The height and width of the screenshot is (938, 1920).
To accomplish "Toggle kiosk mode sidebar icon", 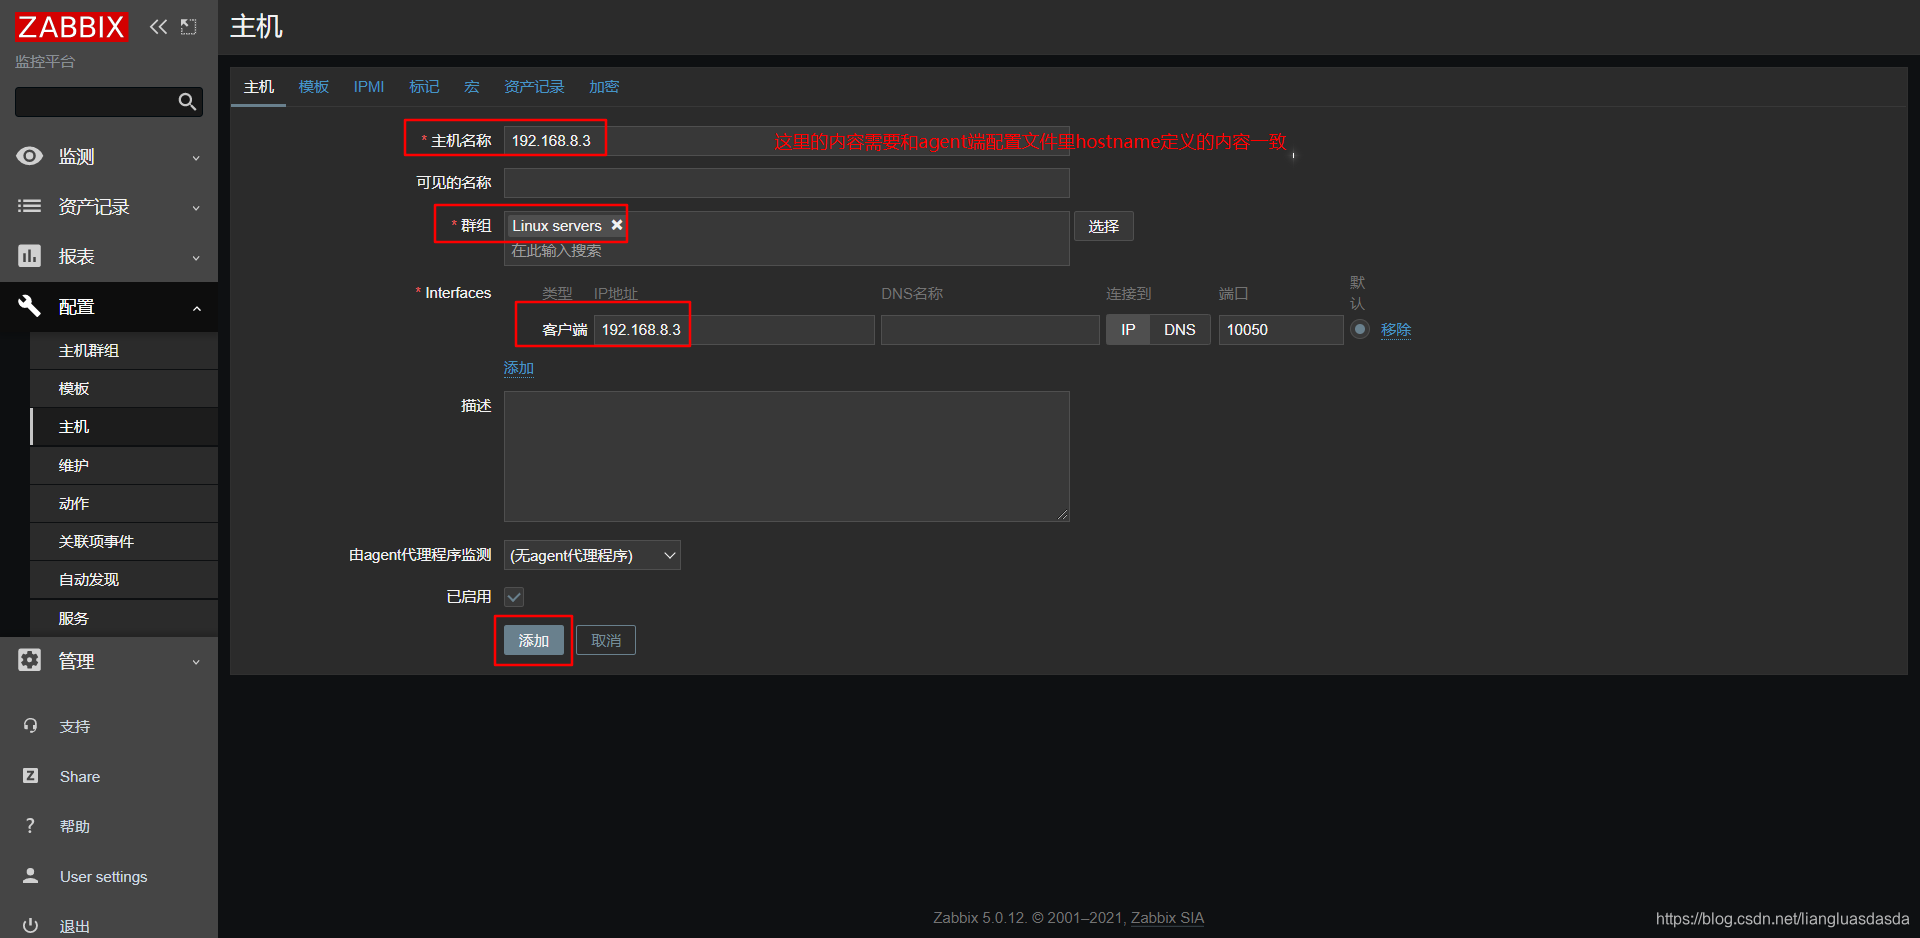I will tap(188, 27).
